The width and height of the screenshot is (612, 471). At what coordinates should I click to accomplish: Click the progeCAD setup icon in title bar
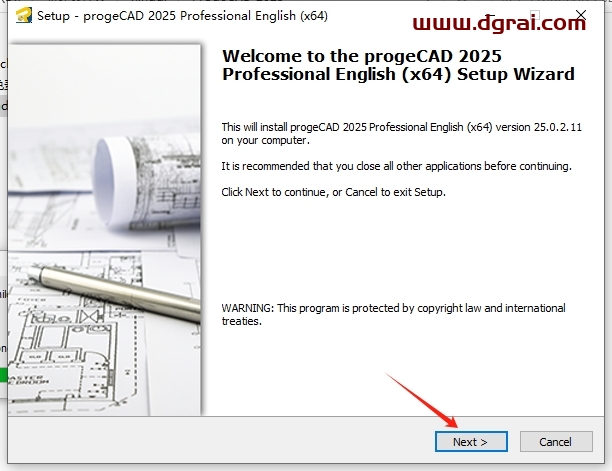coord(23,16)
